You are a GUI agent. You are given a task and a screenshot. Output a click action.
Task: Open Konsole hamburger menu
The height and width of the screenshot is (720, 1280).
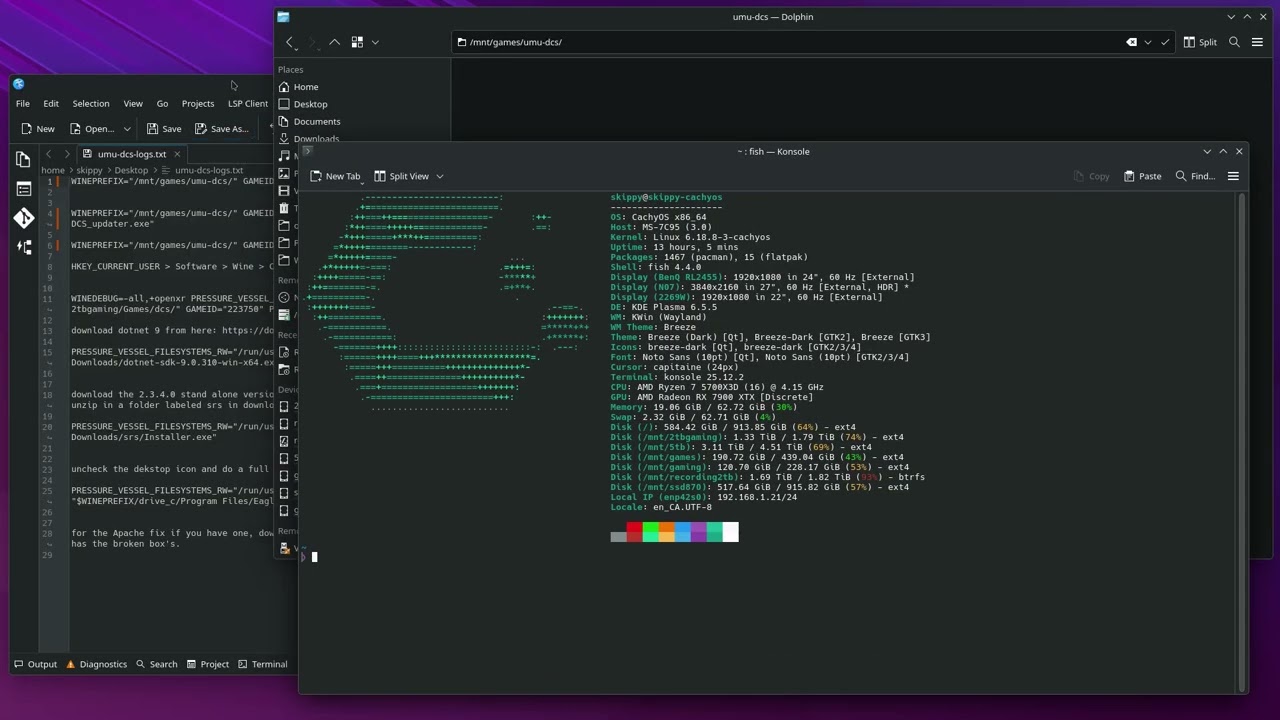[1233, 176]
